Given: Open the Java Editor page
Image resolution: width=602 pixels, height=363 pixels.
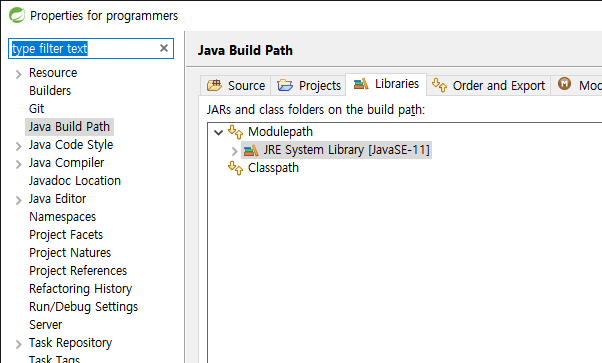Looking at the screenshot, I should (x=58, y=199).
